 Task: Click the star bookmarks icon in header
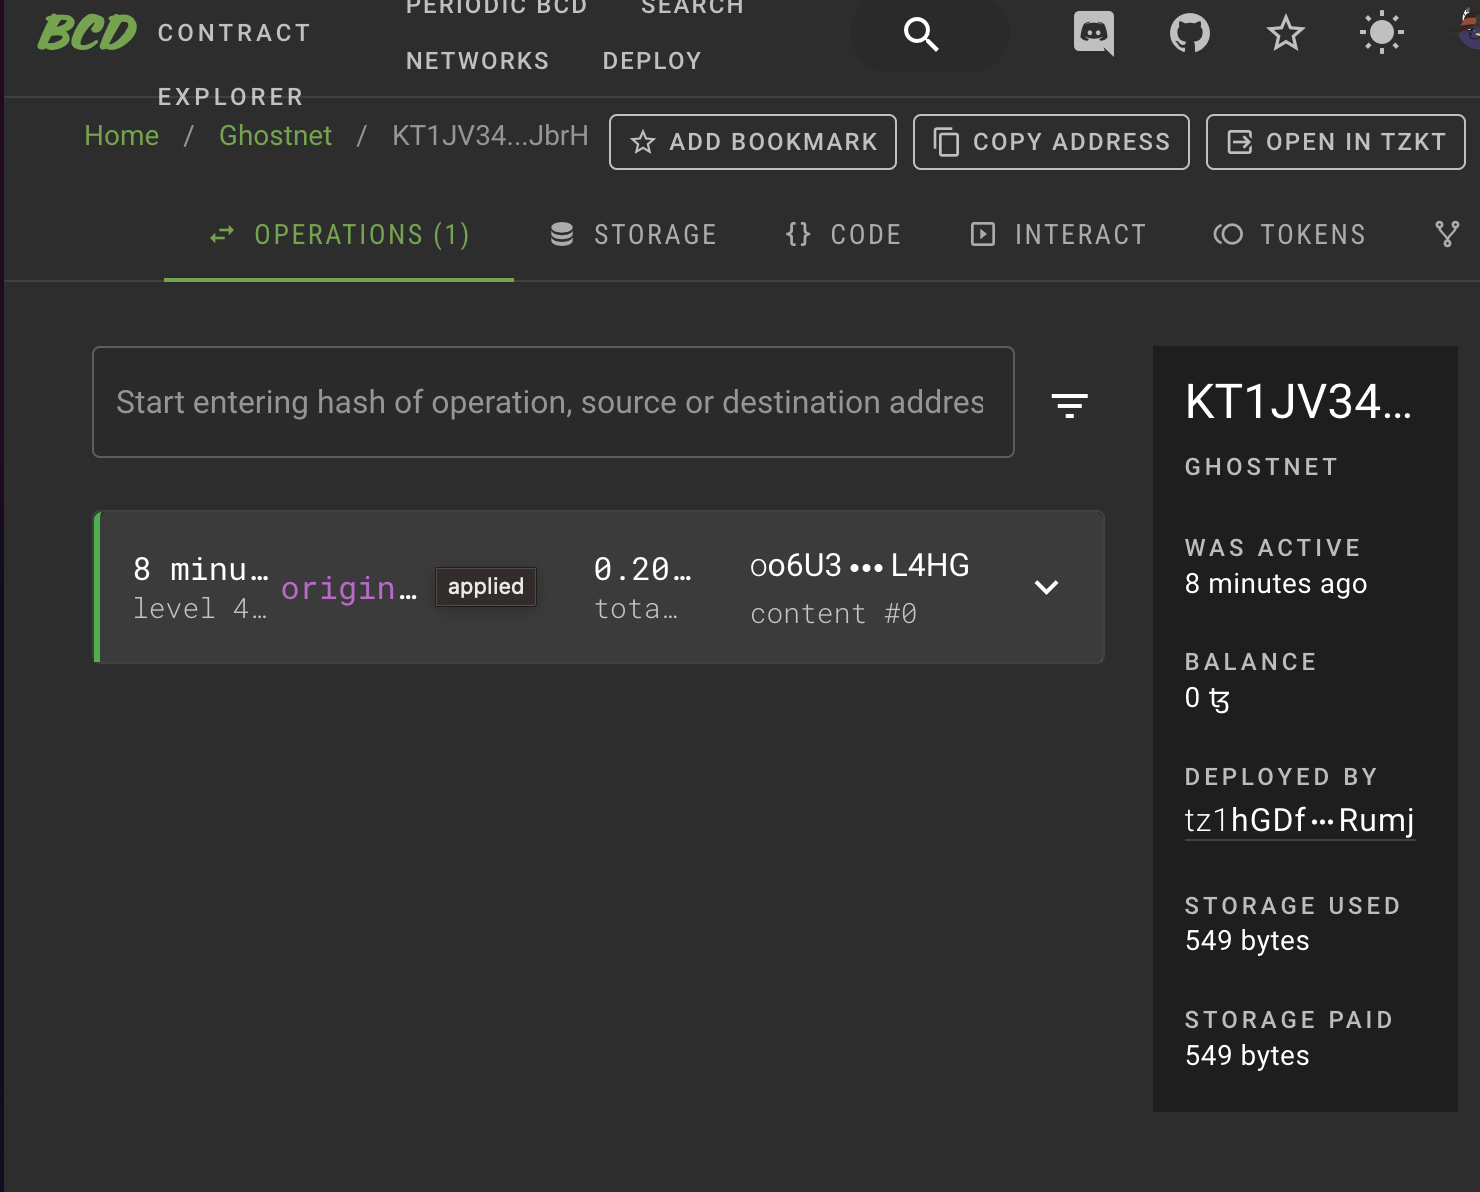[1285, 34]
